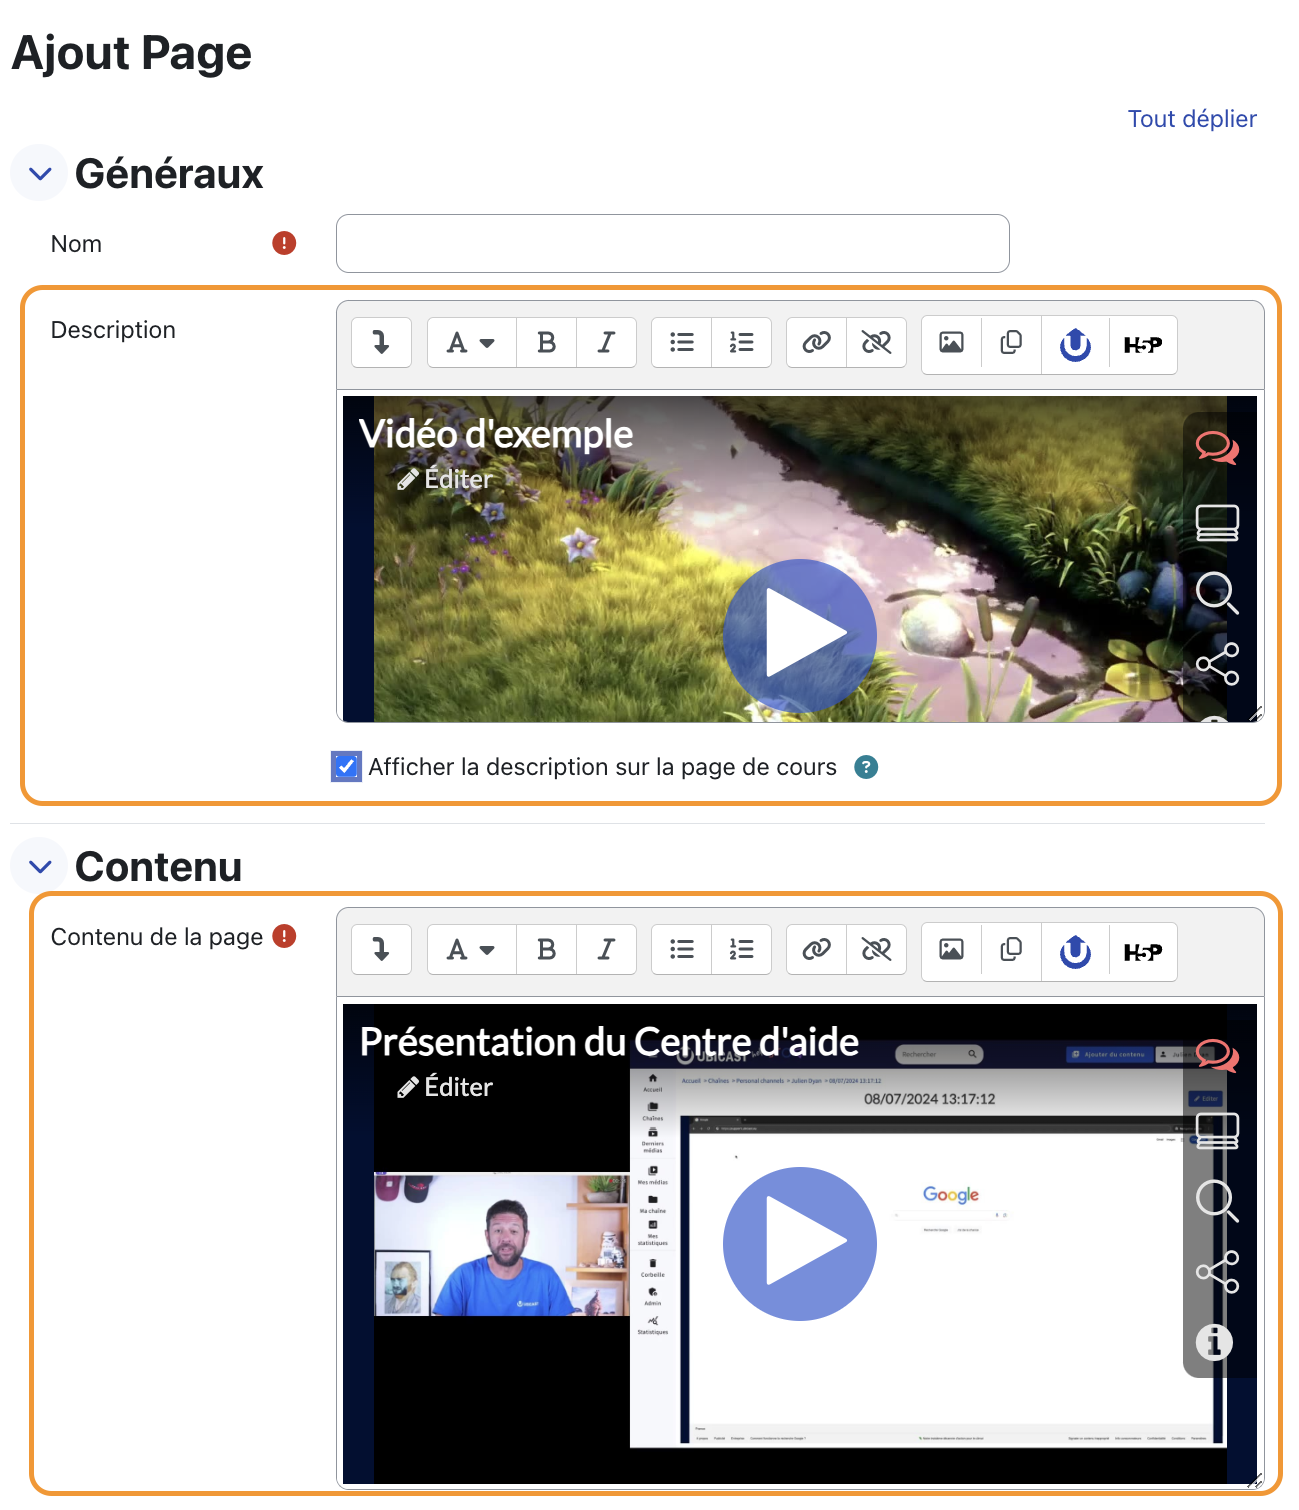The width and height of the screenshot is (1299, 1510).
Task: Collapse the Contenu section
Action: (x=40, y=866)
